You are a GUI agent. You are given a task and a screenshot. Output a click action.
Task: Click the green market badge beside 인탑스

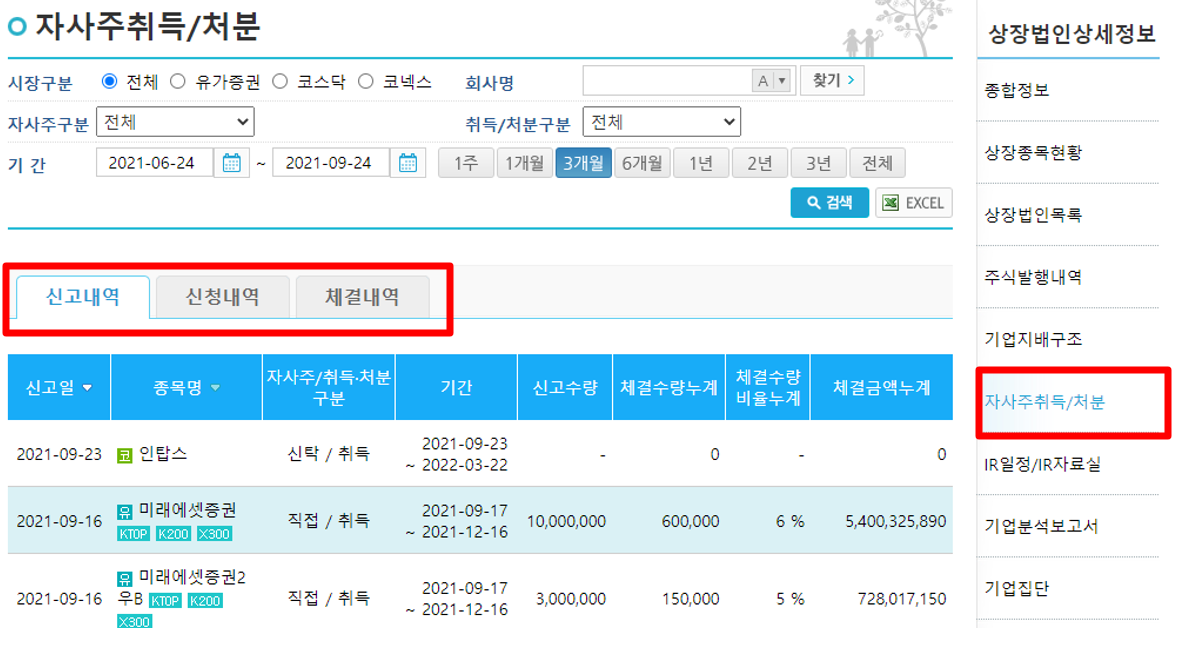[x=125, y=455]
